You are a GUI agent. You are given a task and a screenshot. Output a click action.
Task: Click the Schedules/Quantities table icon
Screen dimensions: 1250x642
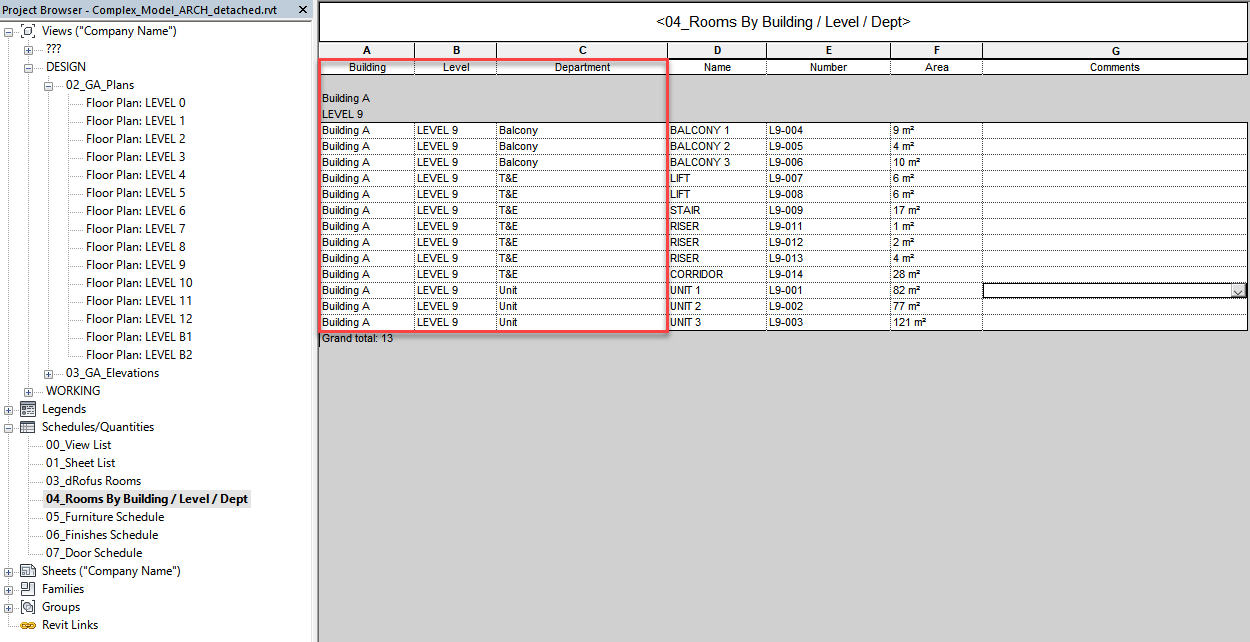[x=28, y=427]
